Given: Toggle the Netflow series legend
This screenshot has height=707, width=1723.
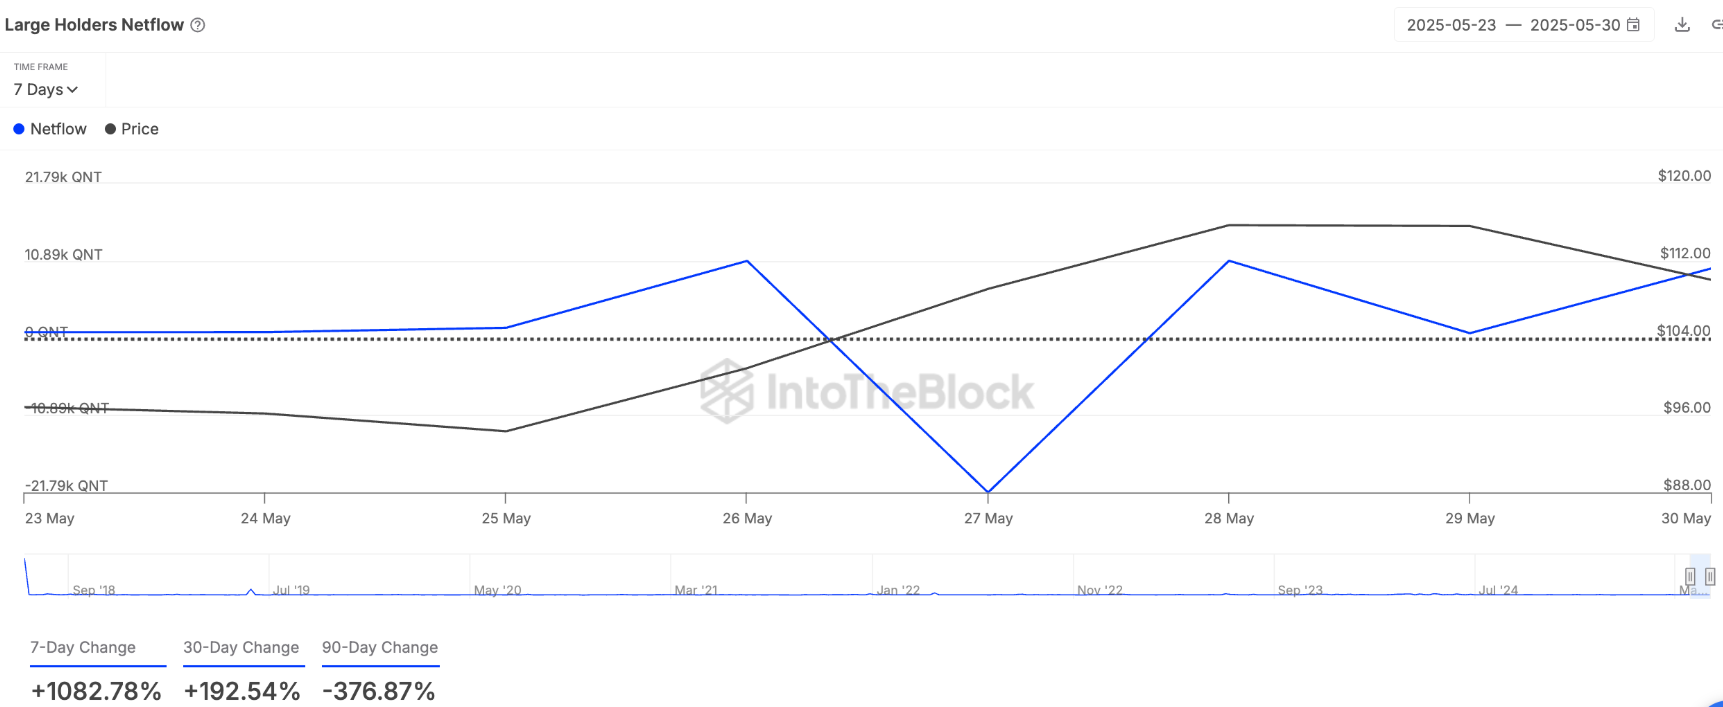Looking at the screenshot, I should (50, 129).
